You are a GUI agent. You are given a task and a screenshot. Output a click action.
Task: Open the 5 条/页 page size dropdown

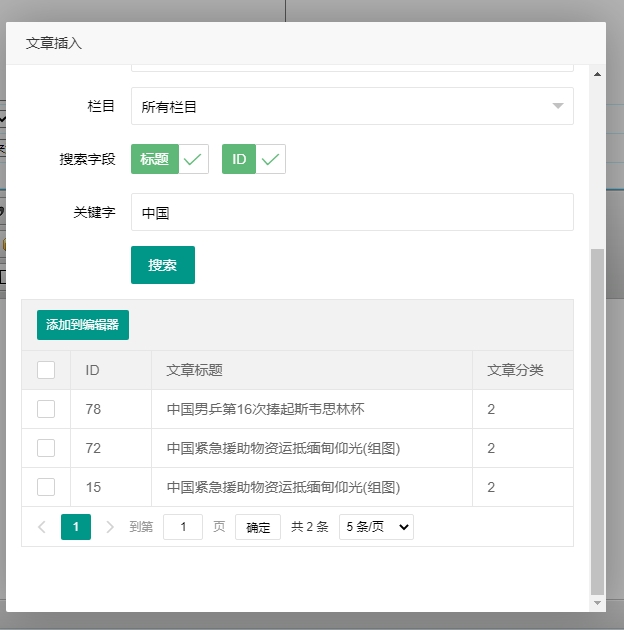[376, 527]
